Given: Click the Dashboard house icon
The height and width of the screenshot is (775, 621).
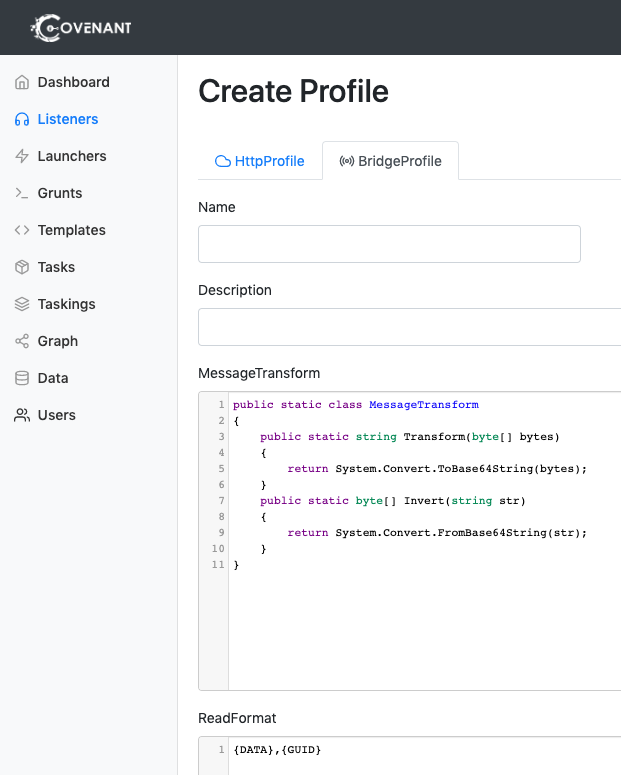Looking at the screenshot, I should click(x=22, y=82).
